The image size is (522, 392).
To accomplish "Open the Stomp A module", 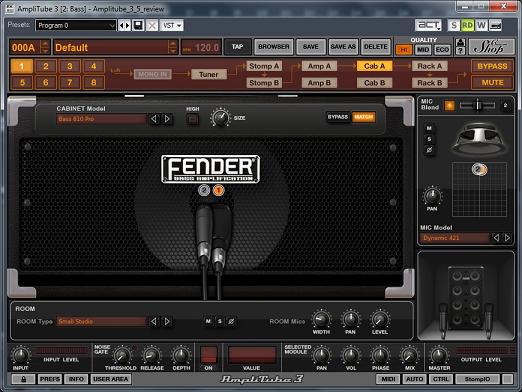I will tap(264, 66).
